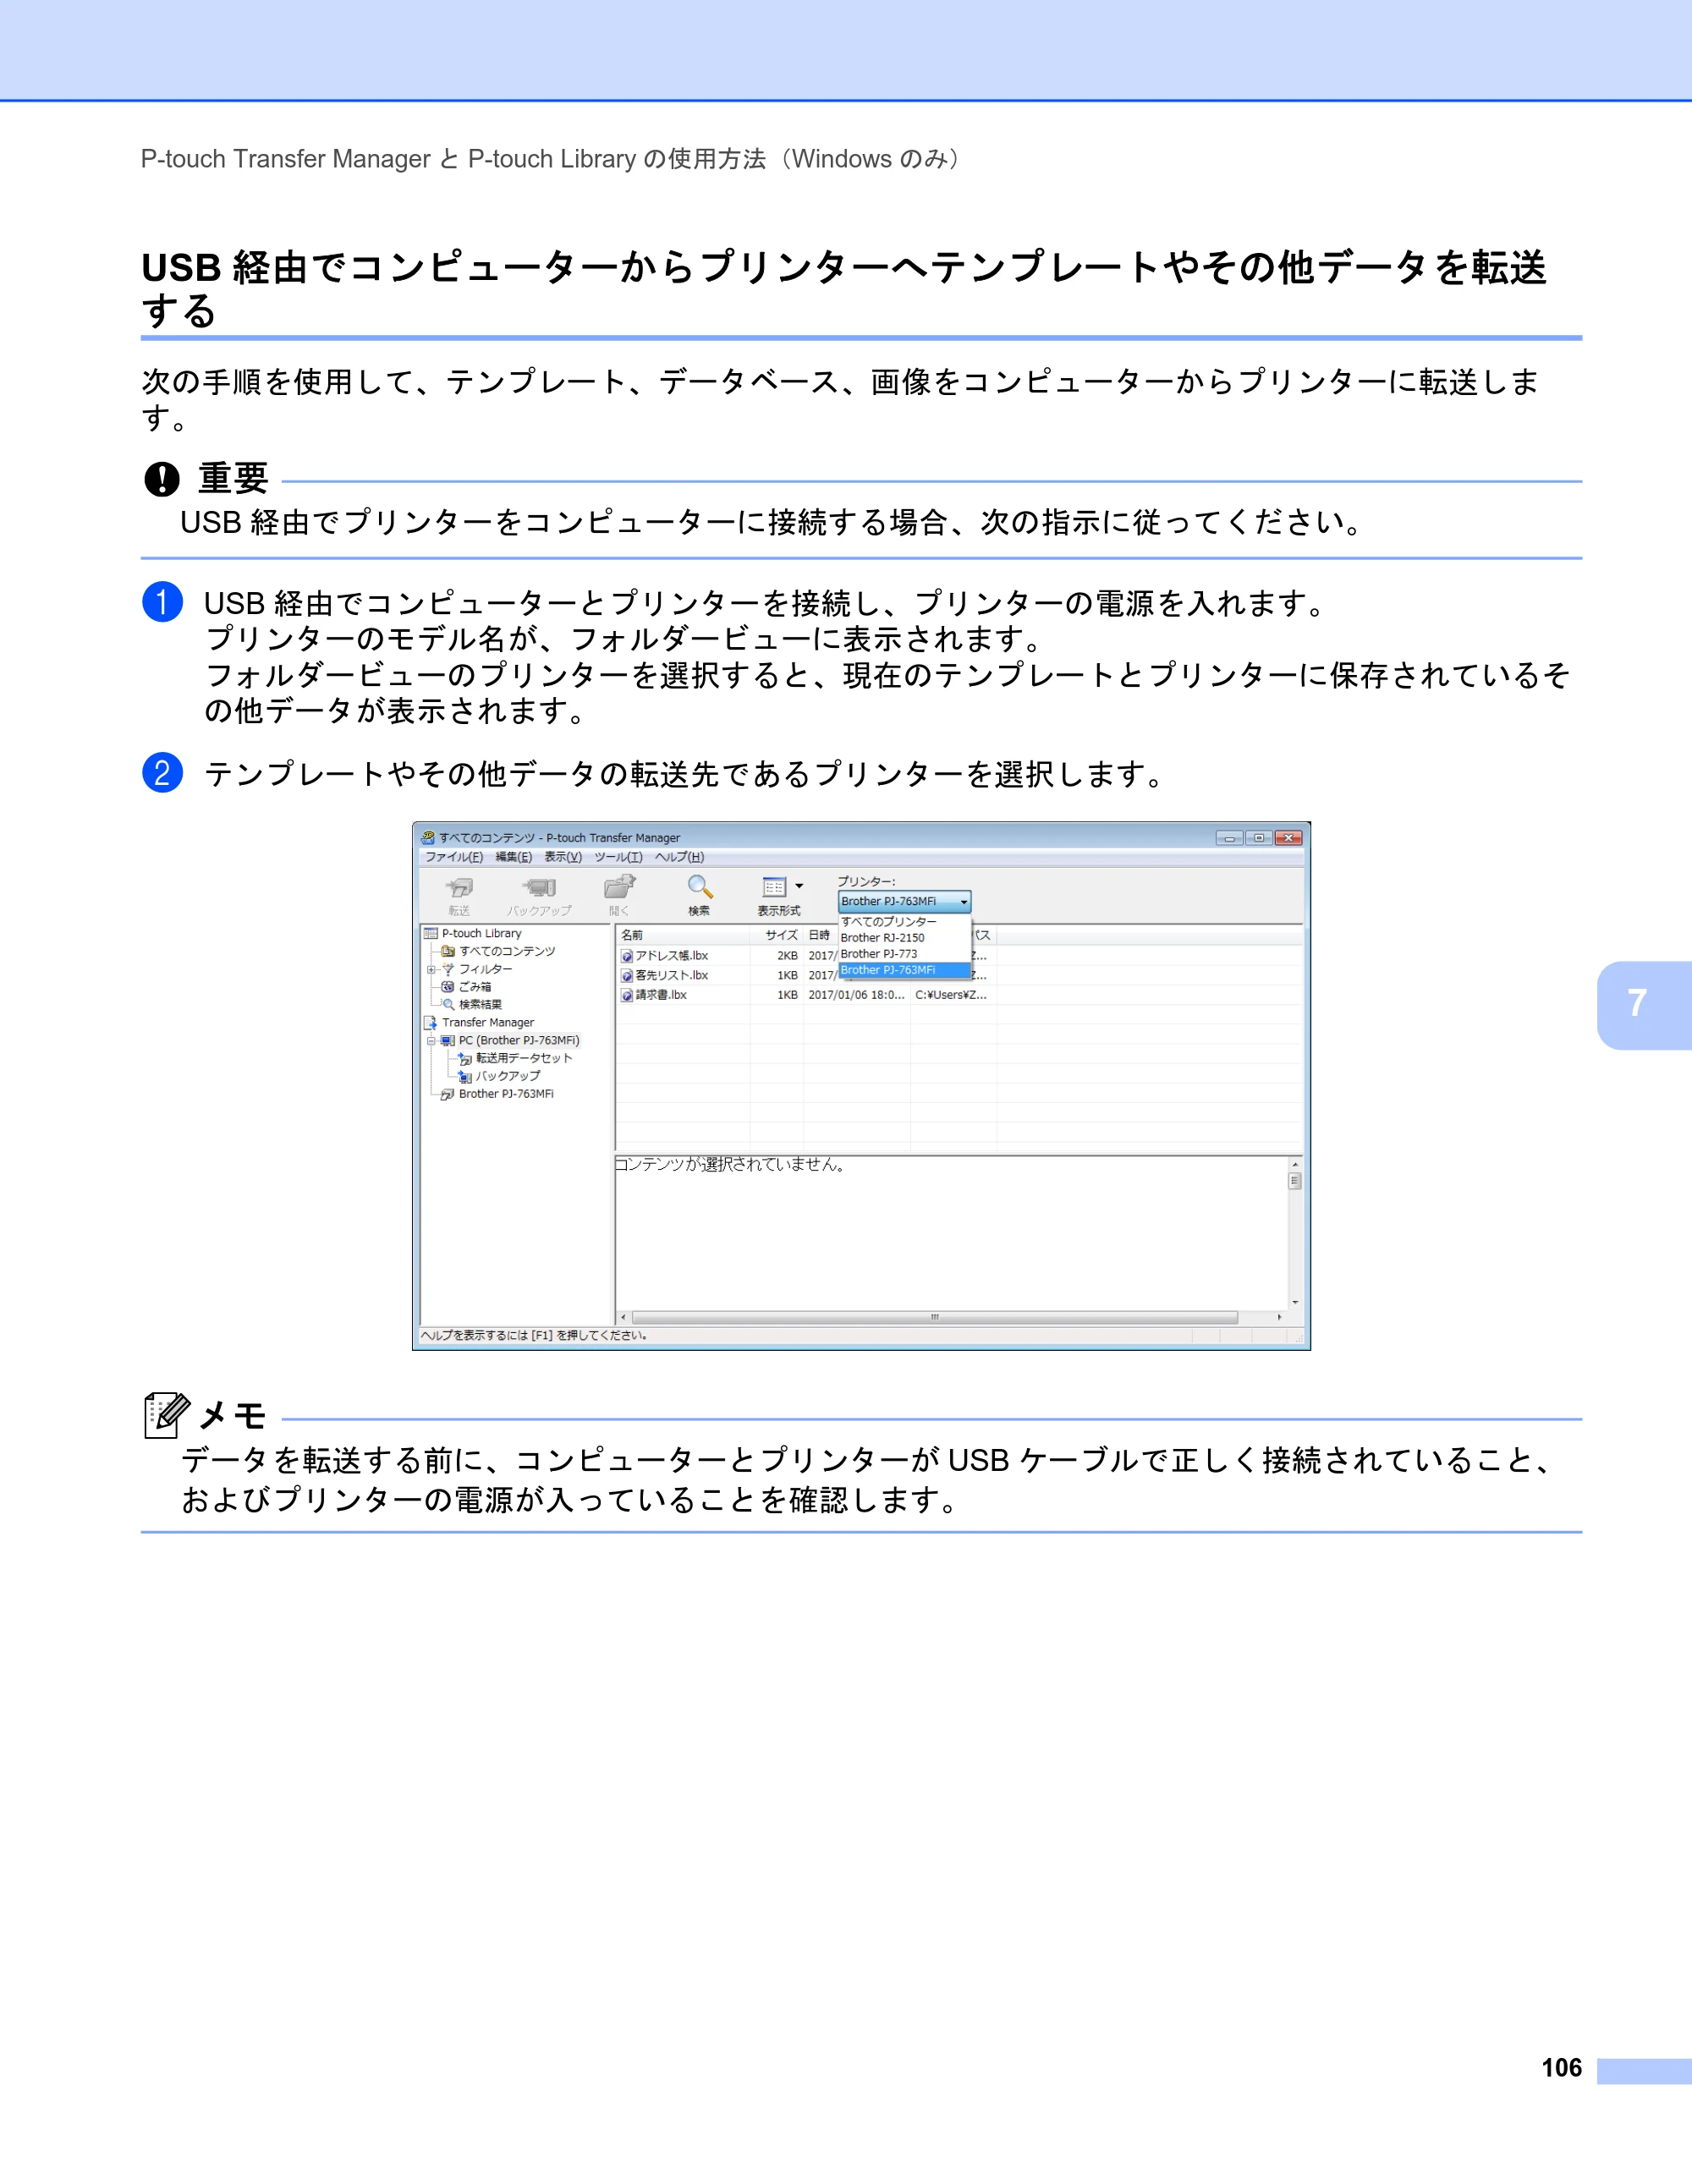Open the 編集(E) menu

pos(514,857)
